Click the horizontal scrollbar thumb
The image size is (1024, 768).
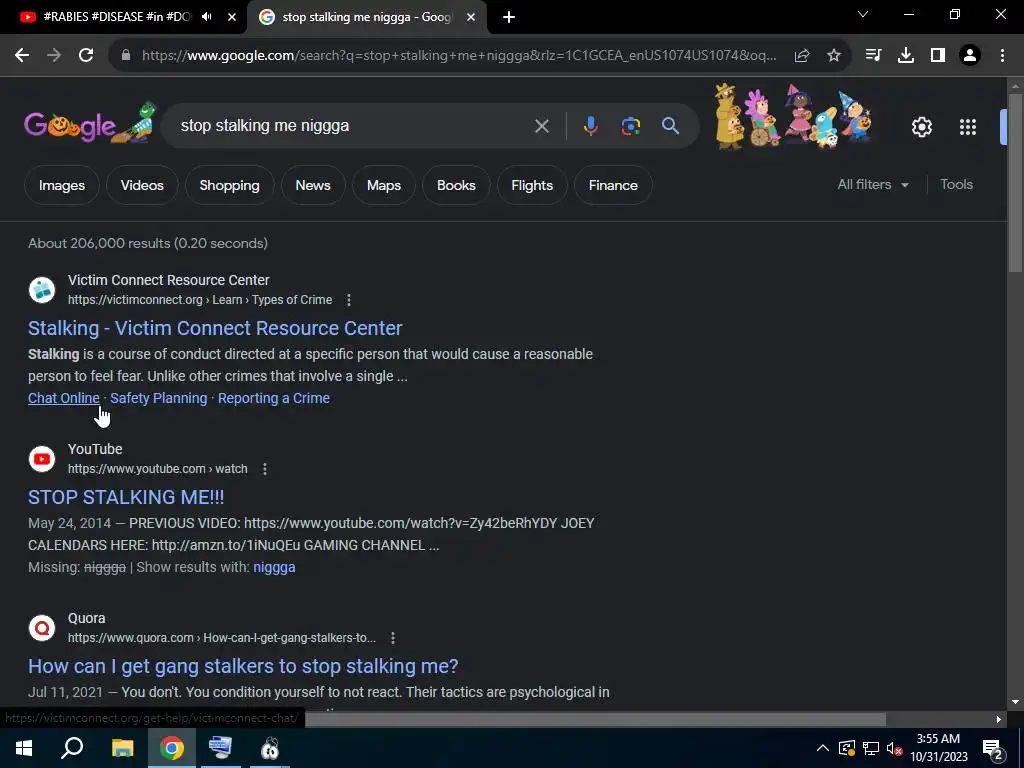tap(595, 720)
